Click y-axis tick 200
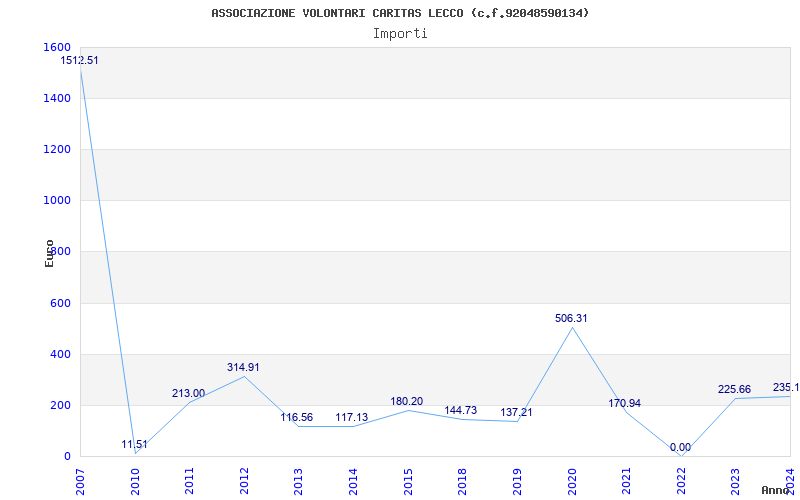 coord(61,406)
